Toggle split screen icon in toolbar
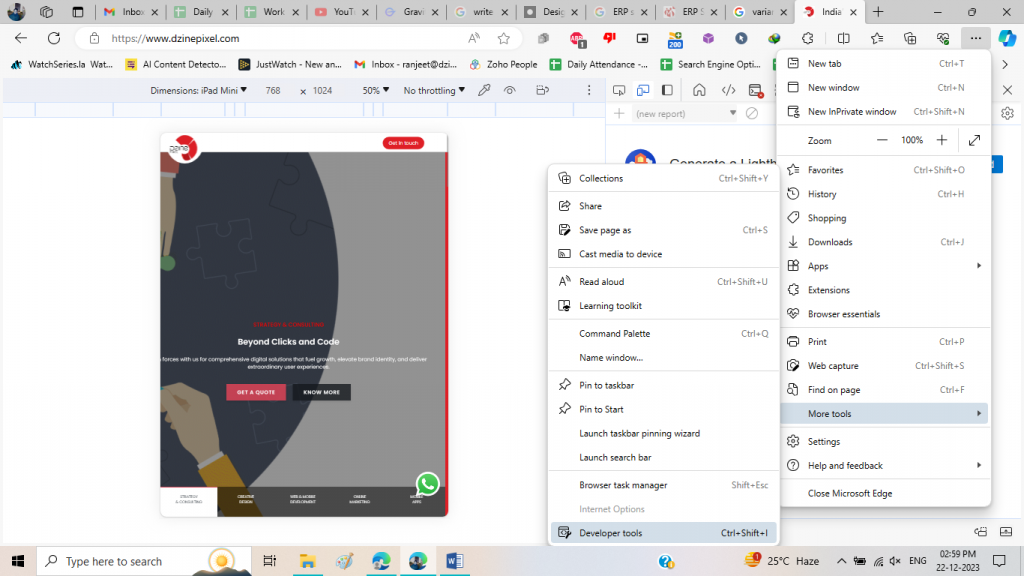Viewport: 1024px width, 576px height. coord(843,39)
